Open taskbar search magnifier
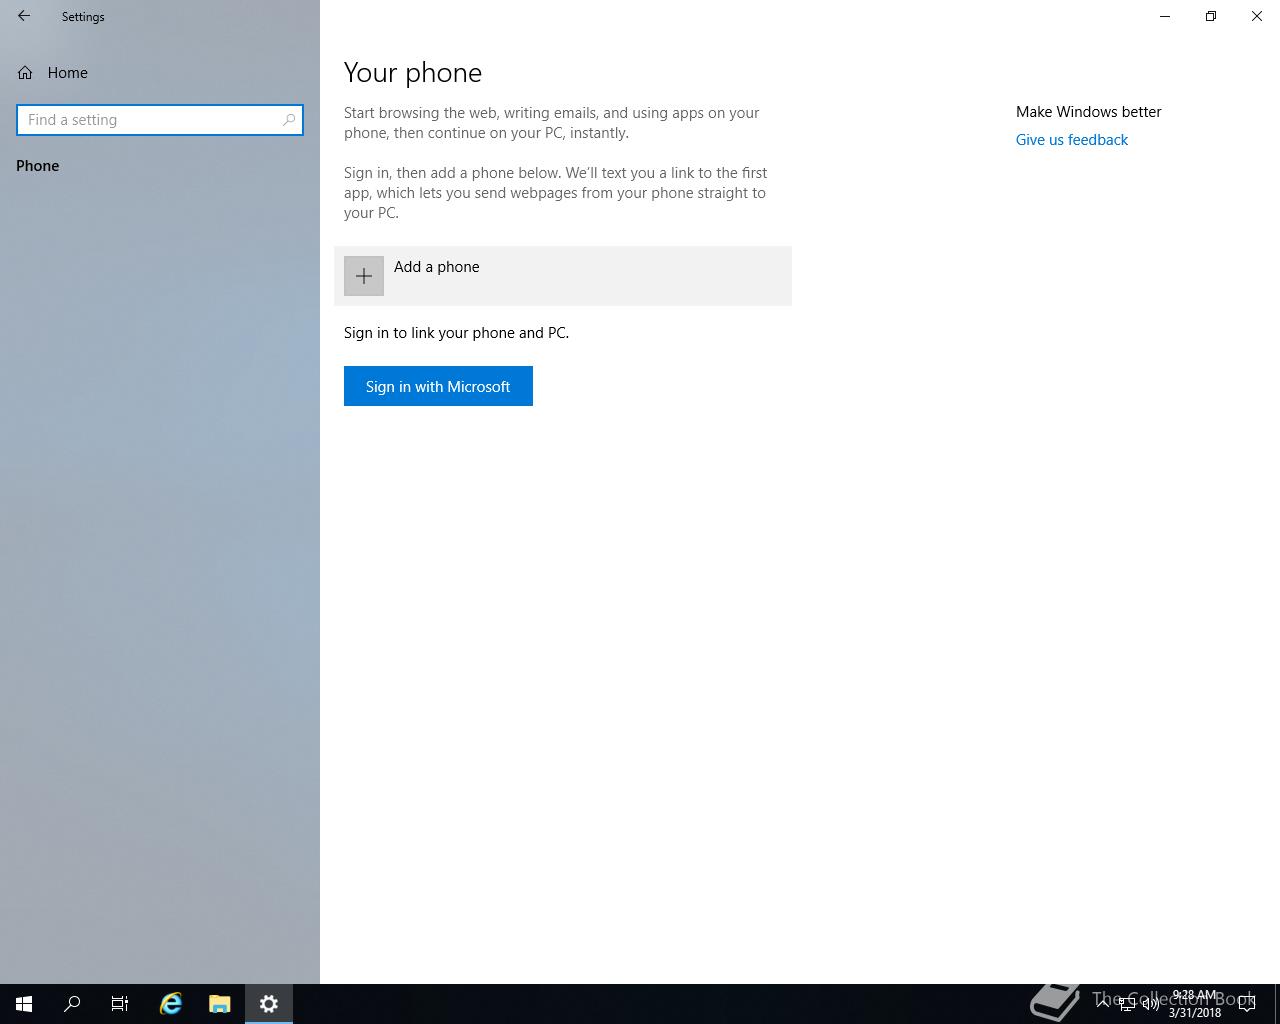The width and height of the screenshot is (1280, 1024). click(x=72, y=1004)
